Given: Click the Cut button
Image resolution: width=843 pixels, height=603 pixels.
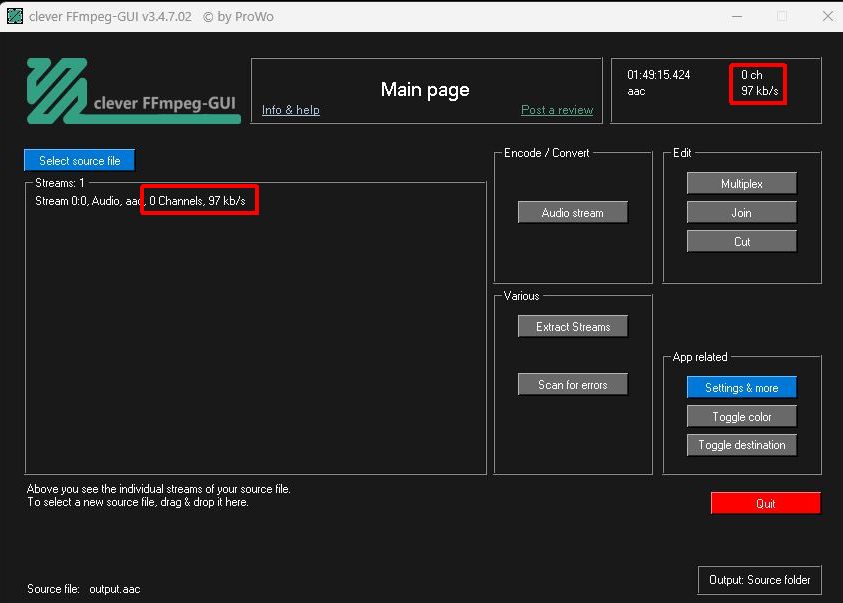Looking at the screenshot, I should 741,242.
